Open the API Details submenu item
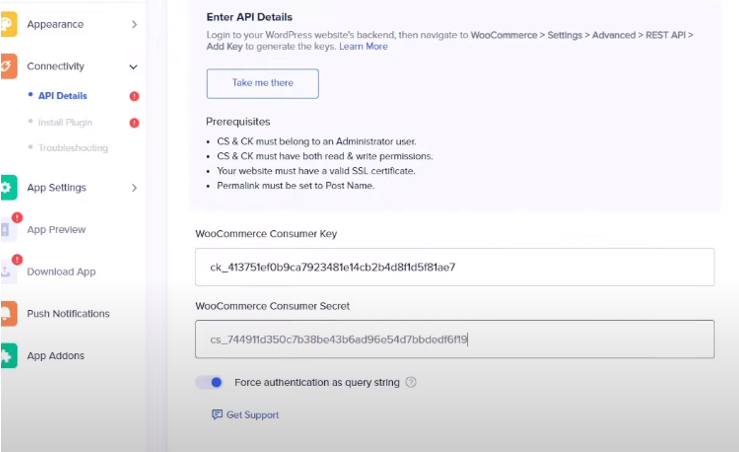Screen dimensions: 739x452 (62, 96)
